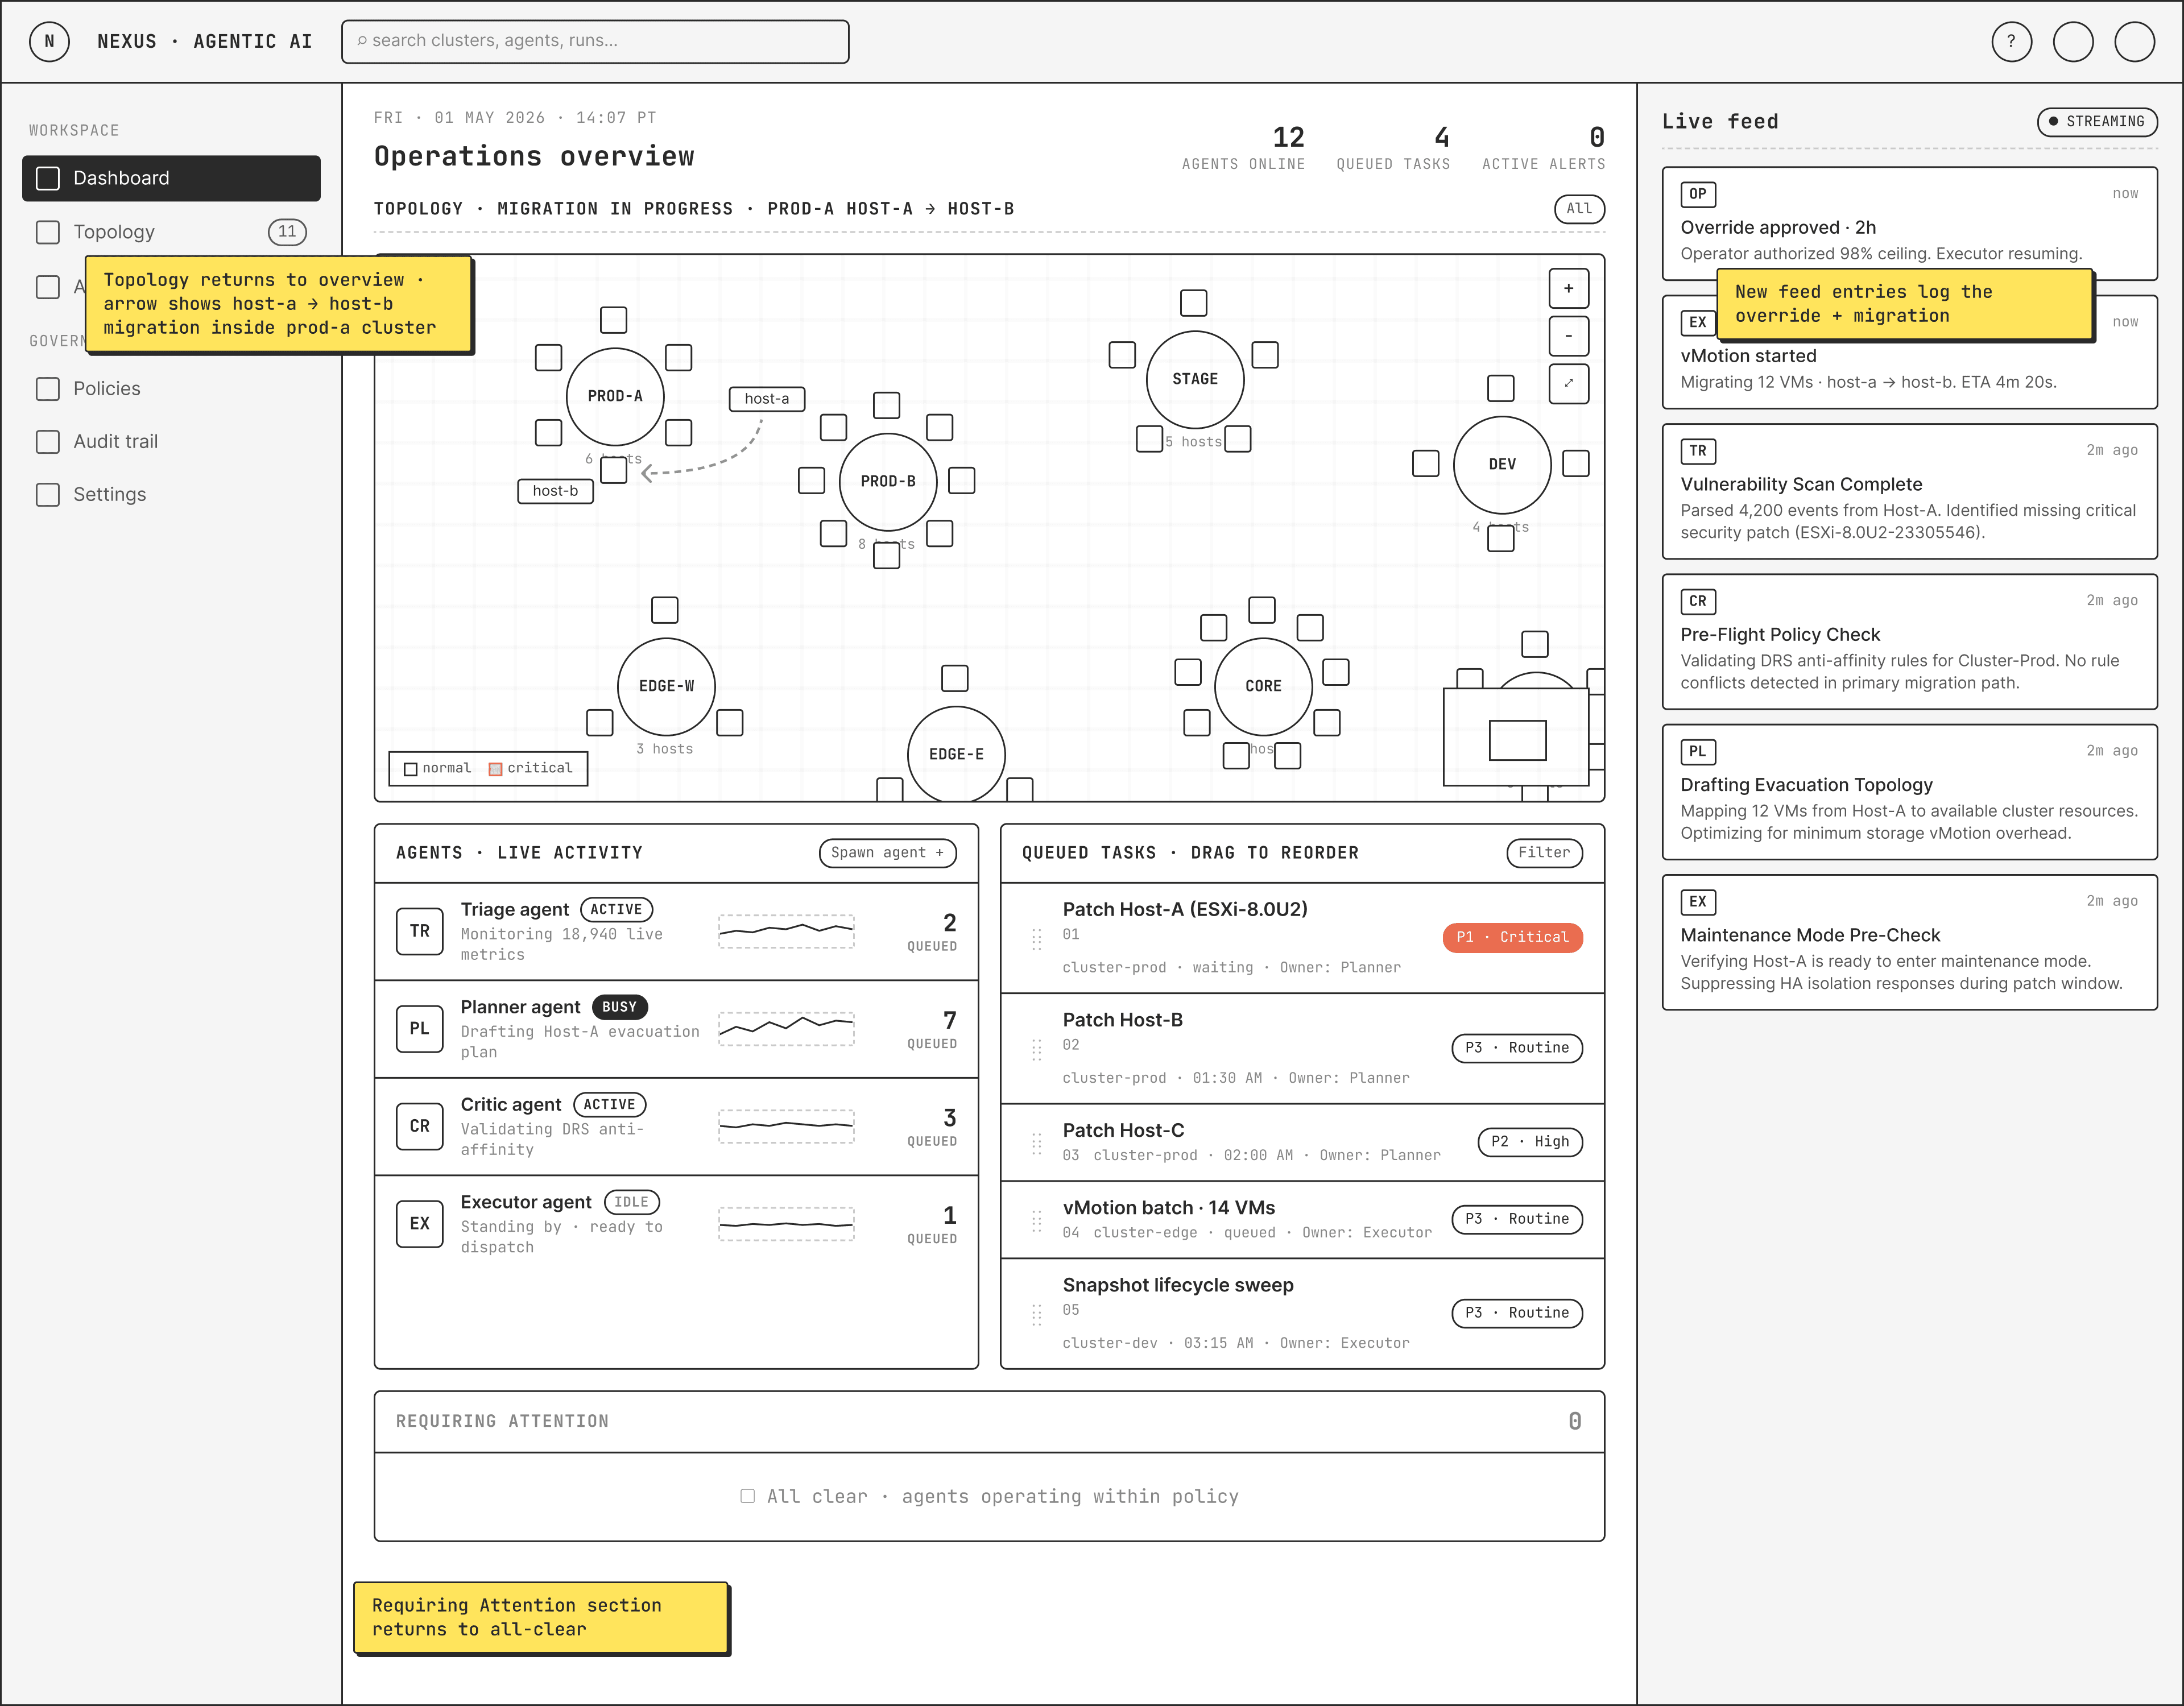
Task: Open the Drafting Evacuation Topology feed entry
Action: click(1909, 792)
